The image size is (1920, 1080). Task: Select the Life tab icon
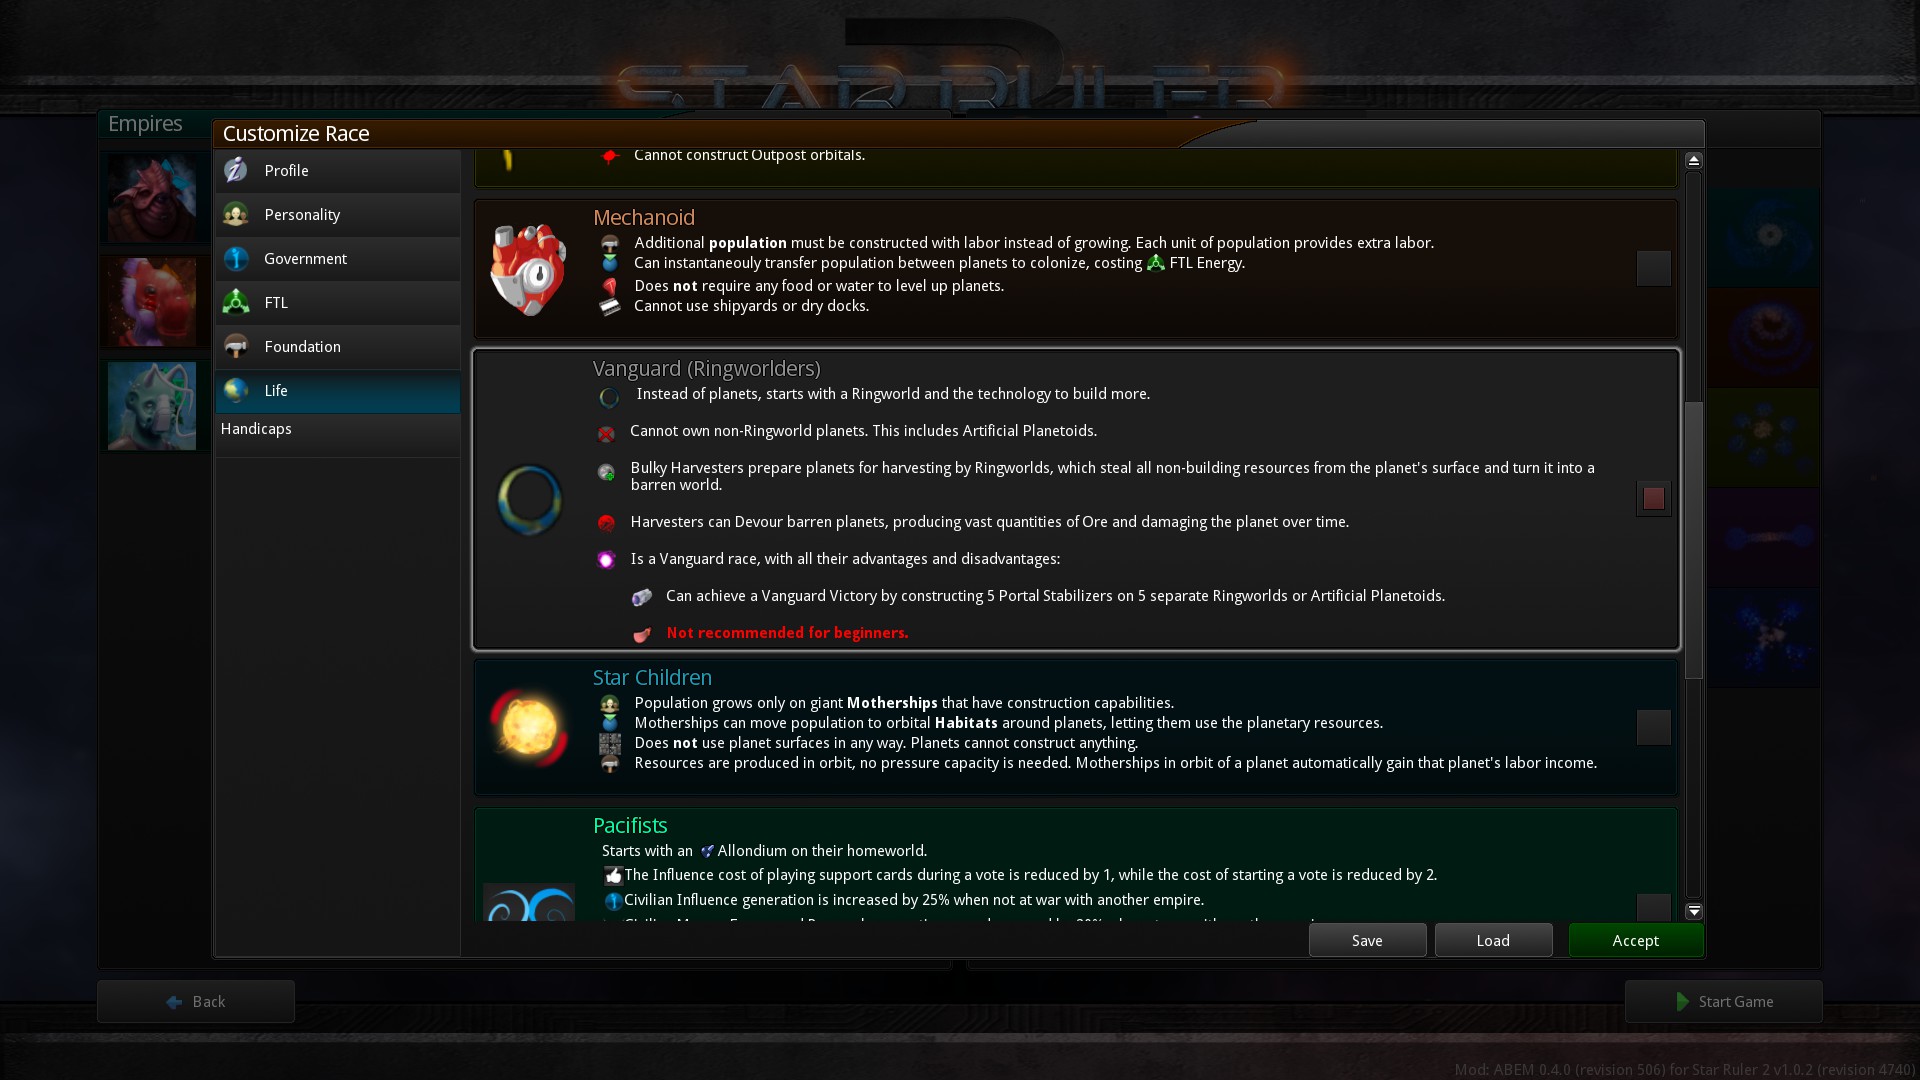click(235, 390)
